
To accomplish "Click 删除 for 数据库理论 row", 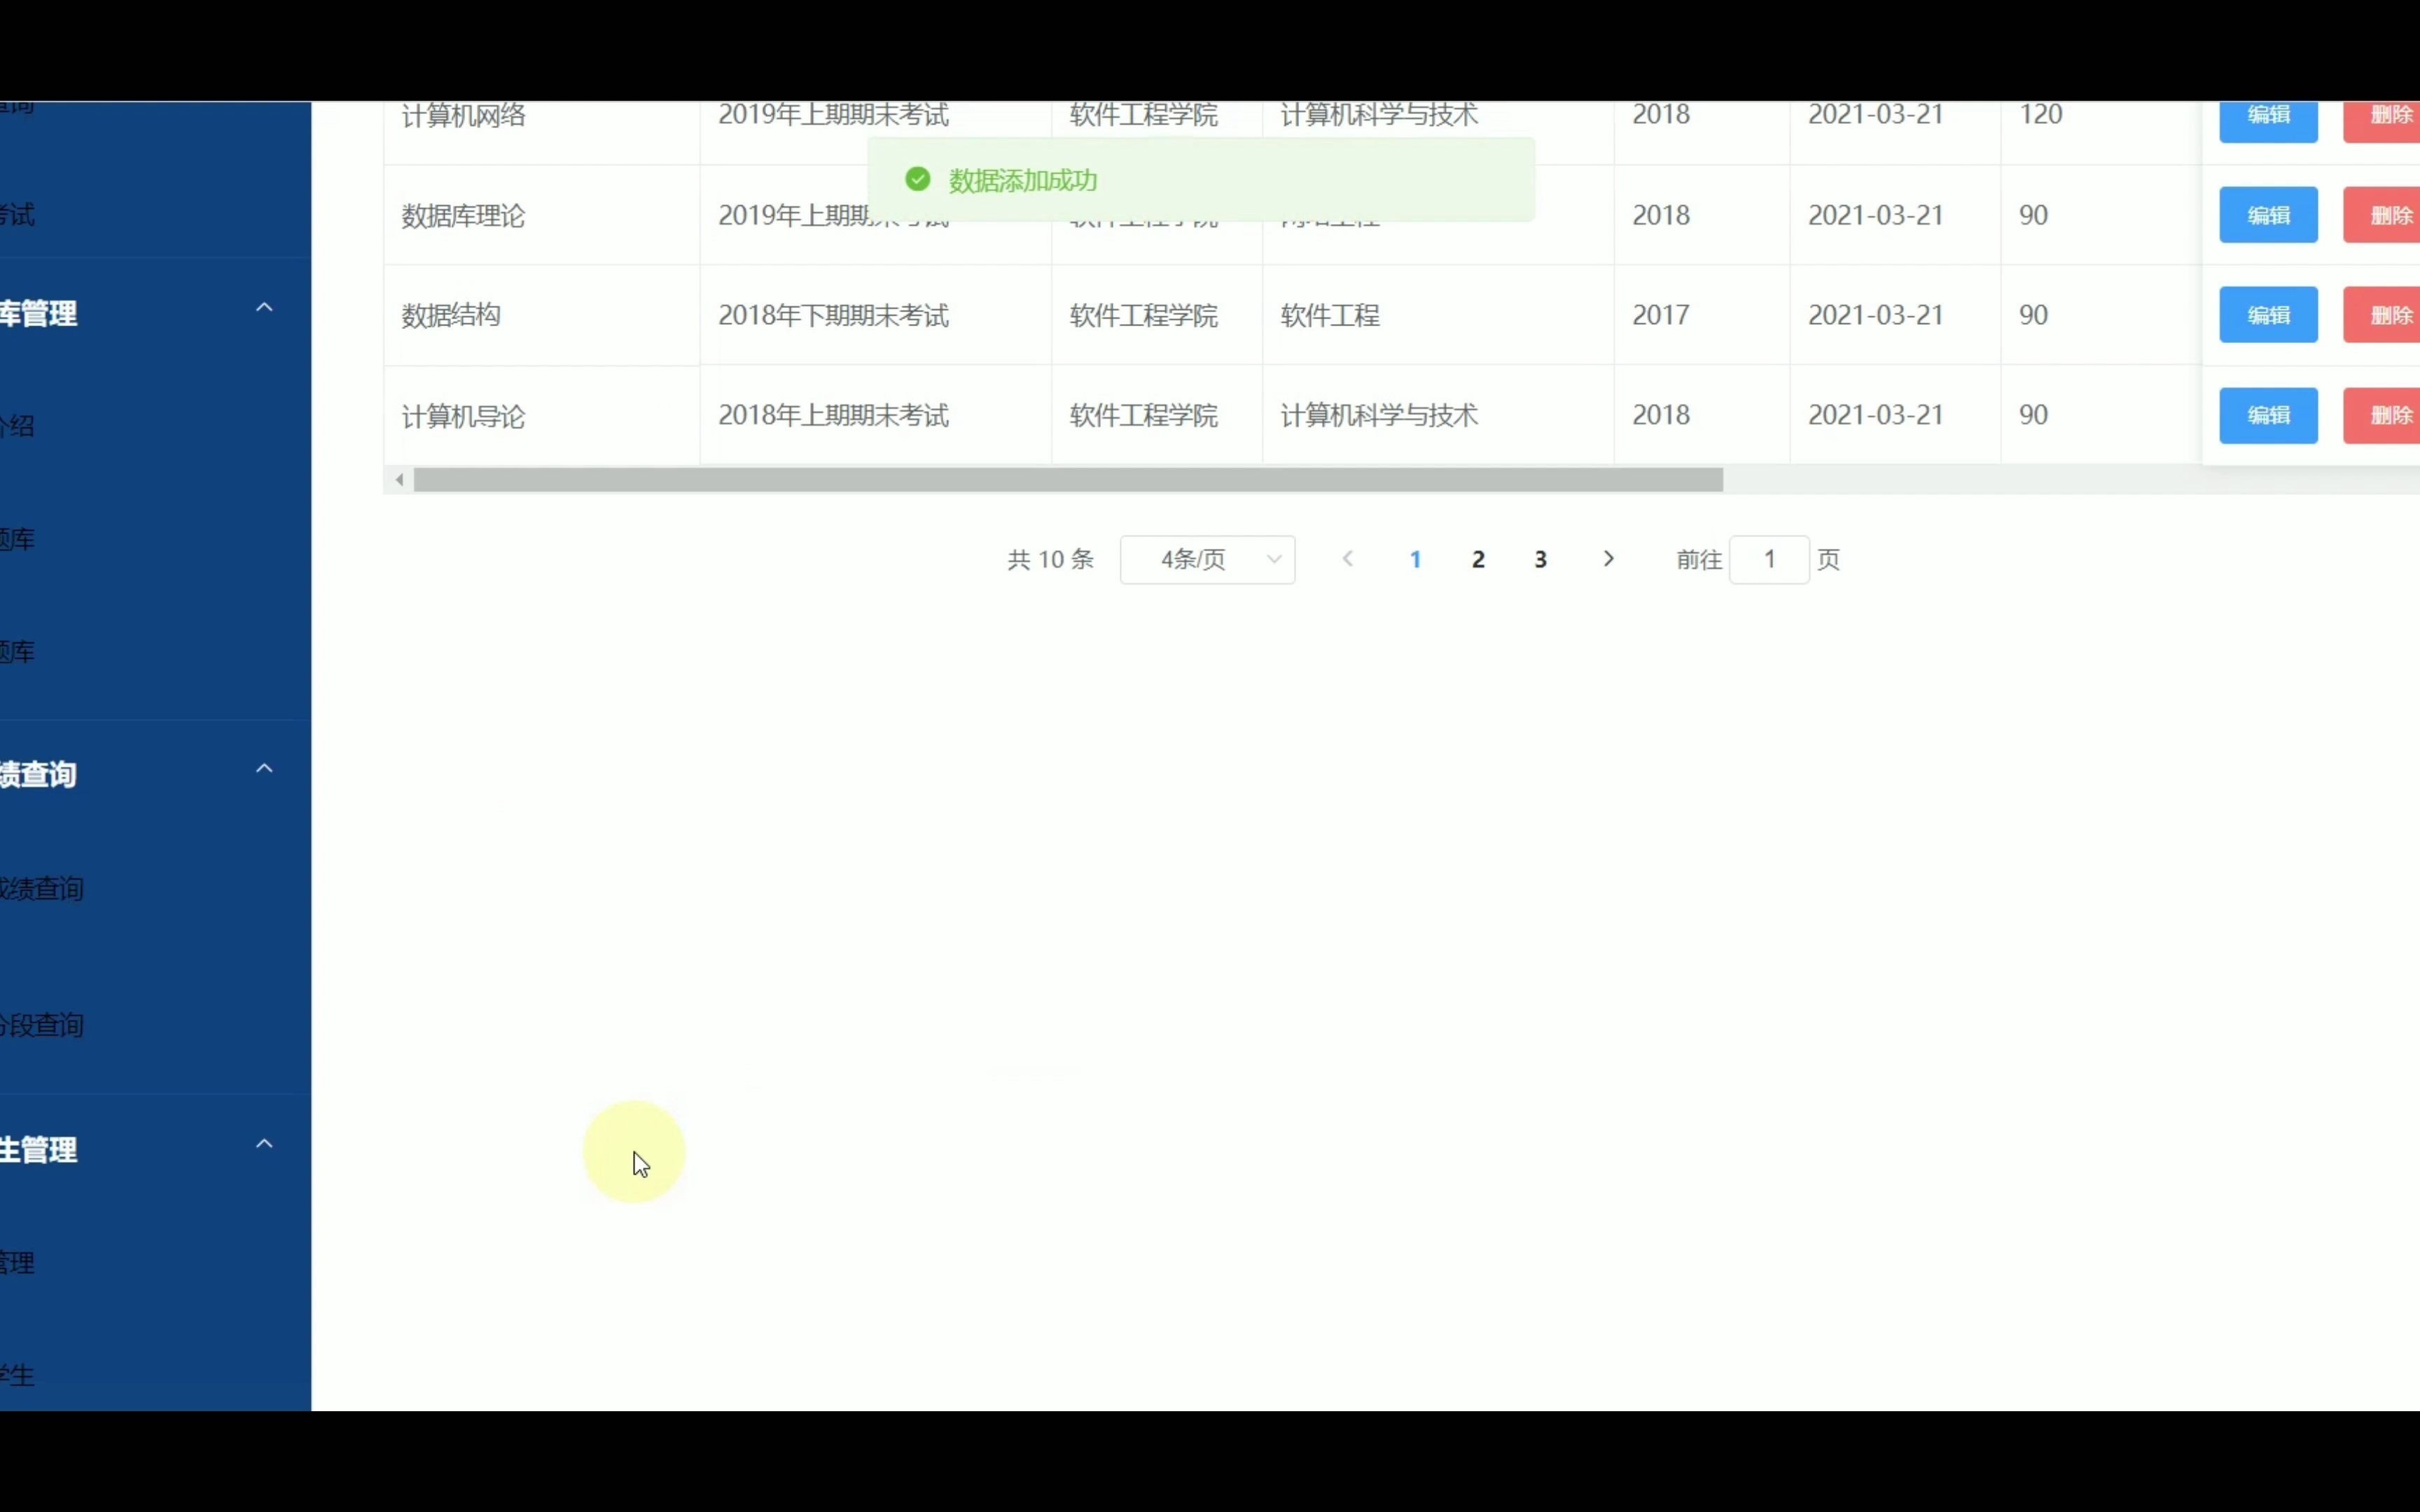I will 2382,215.
